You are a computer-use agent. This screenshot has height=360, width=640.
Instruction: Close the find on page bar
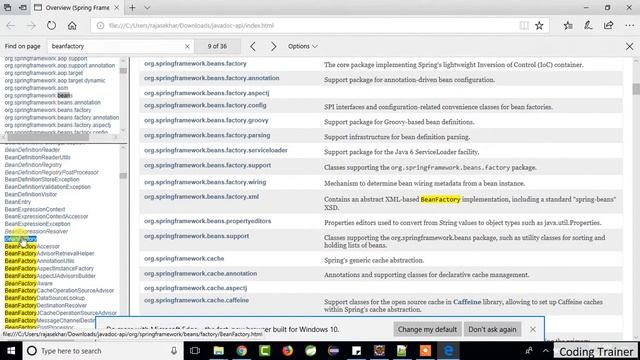pyautogui.click(x=629, y=46)
